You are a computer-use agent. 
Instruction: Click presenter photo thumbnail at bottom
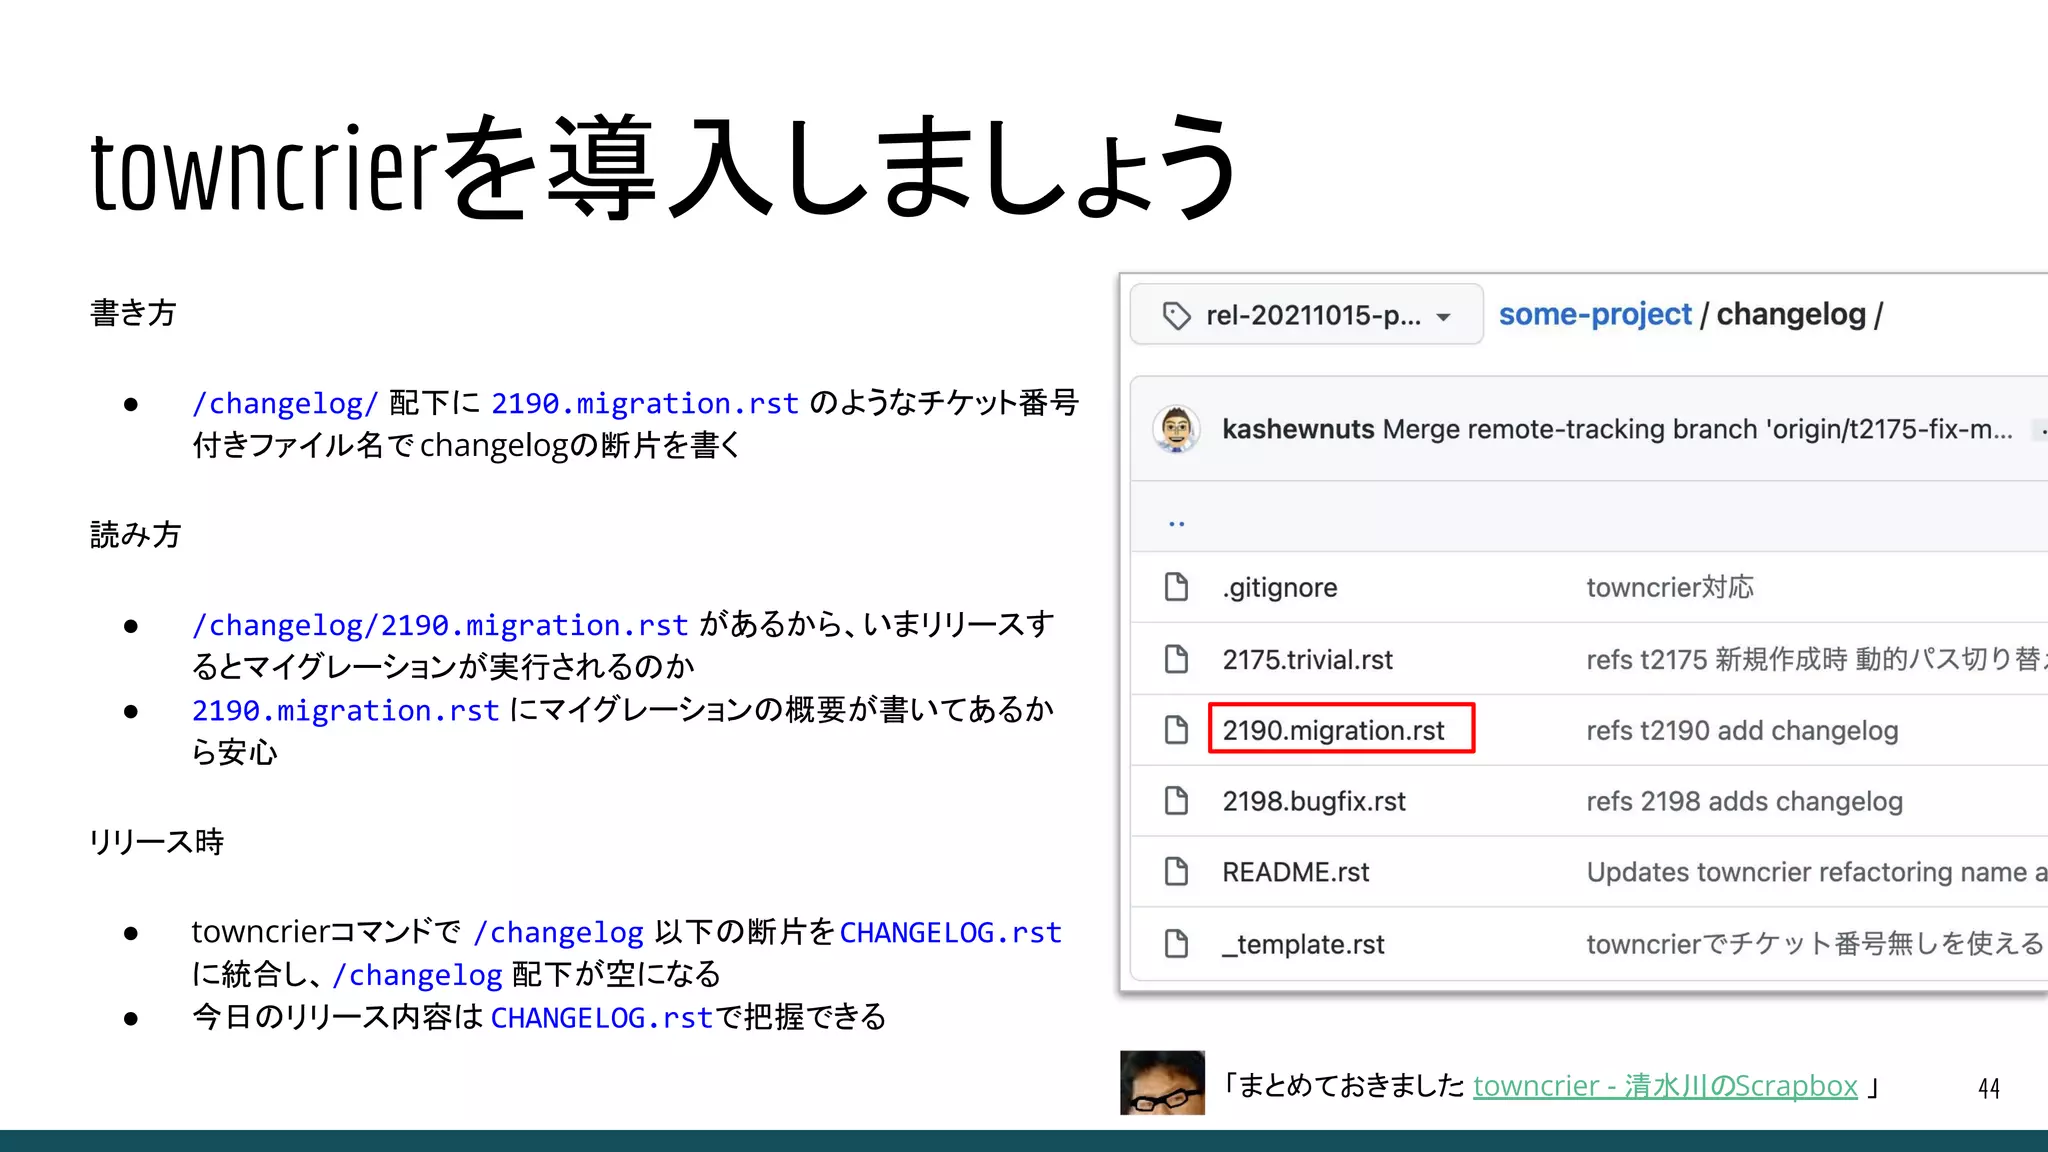(x=1162, y=1082)
